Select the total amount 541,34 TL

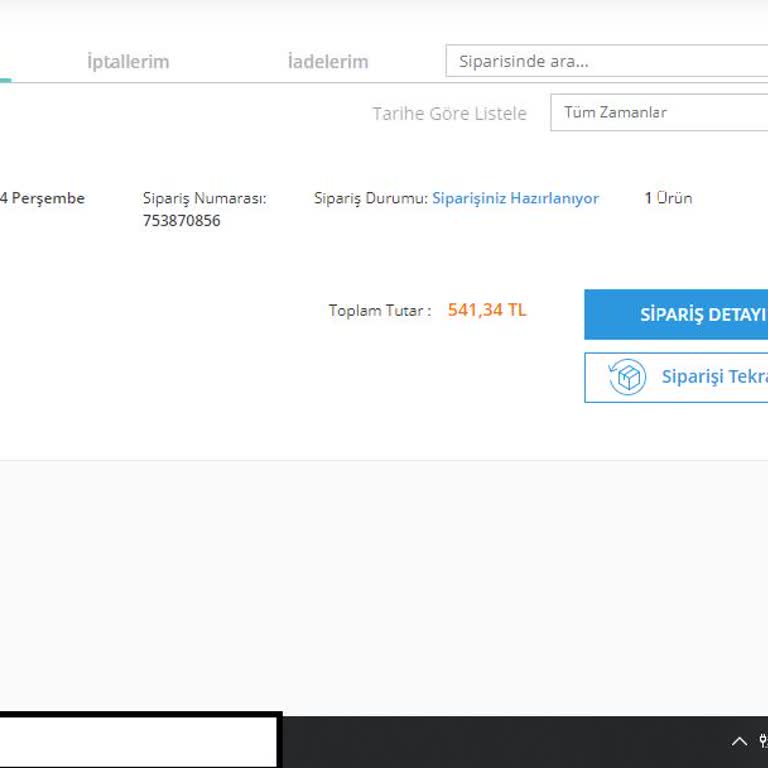487,310
